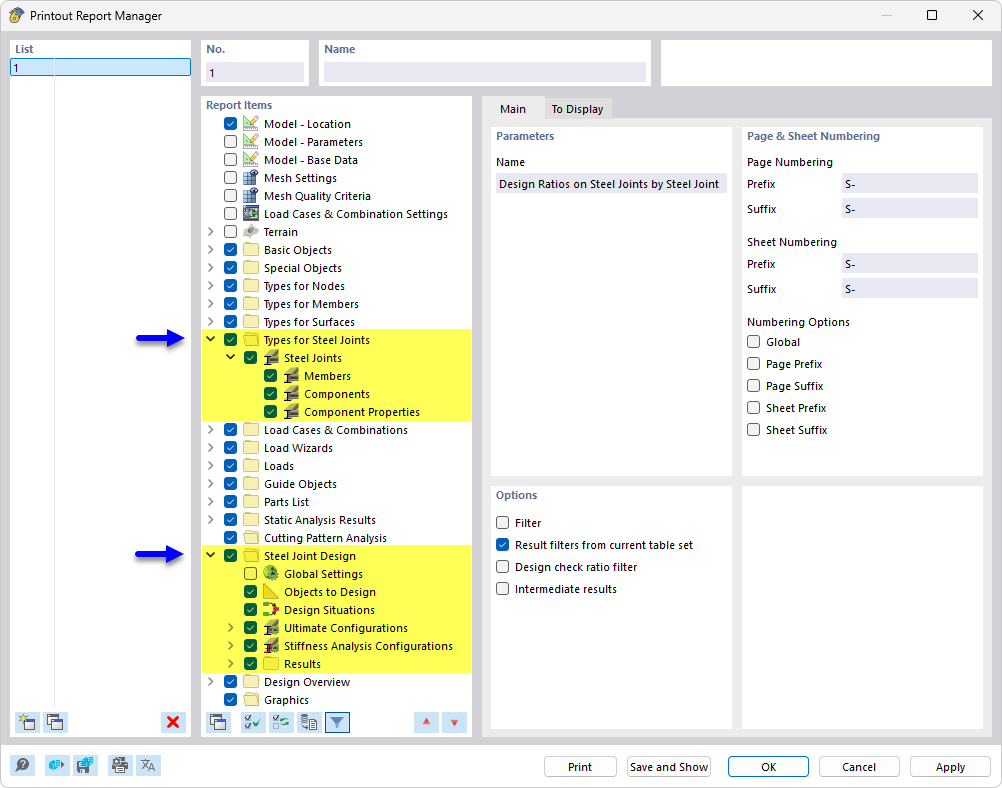Enable the Filter checkbox under Options
The height and width of the screenshot is (788, 1002).
pos(505,523)
